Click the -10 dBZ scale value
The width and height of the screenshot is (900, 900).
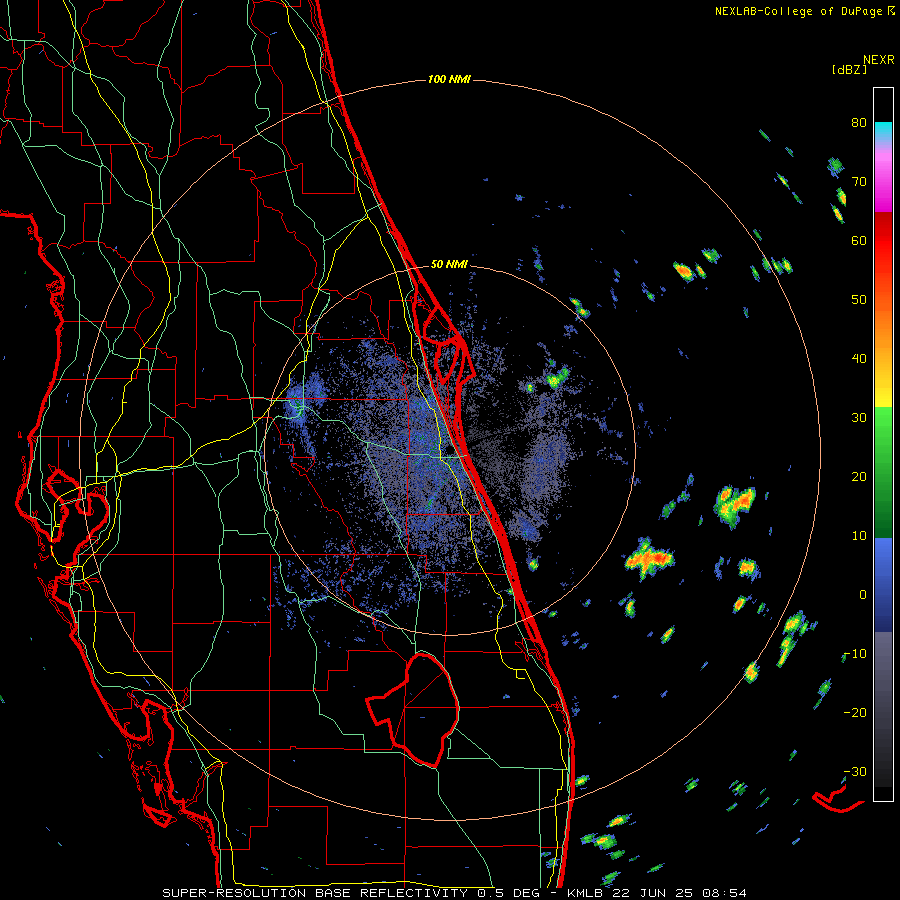(x=855, y=654)
